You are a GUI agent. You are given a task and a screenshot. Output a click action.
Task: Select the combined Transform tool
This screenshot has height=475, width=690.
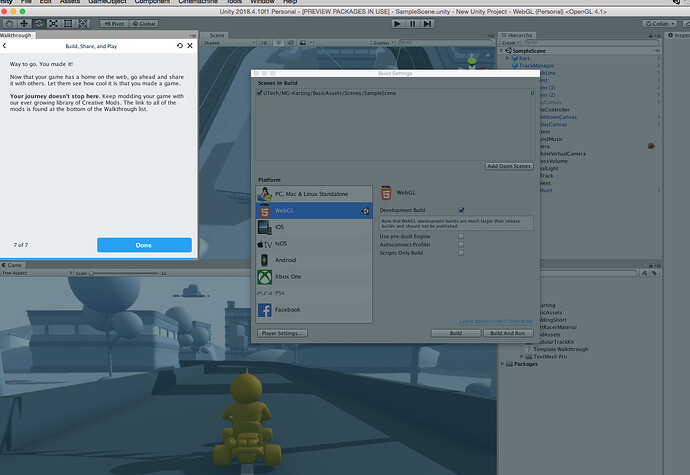83,24
